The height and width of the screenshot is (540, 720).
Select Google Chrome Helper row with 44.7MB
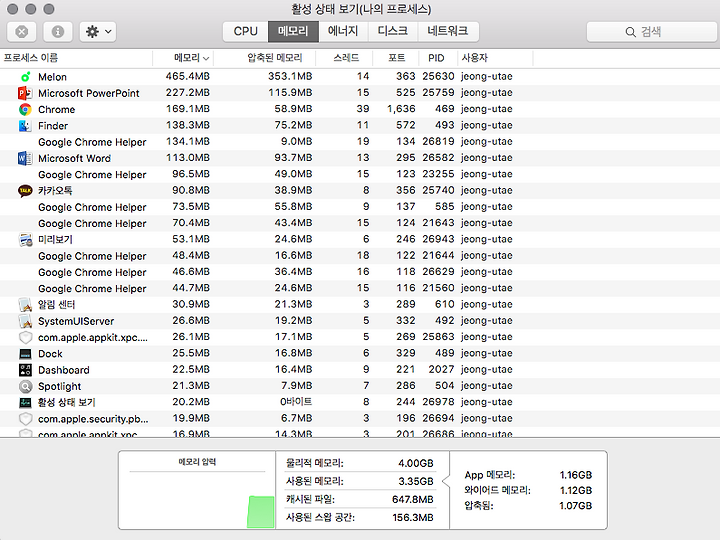click(x=360, y=288)
